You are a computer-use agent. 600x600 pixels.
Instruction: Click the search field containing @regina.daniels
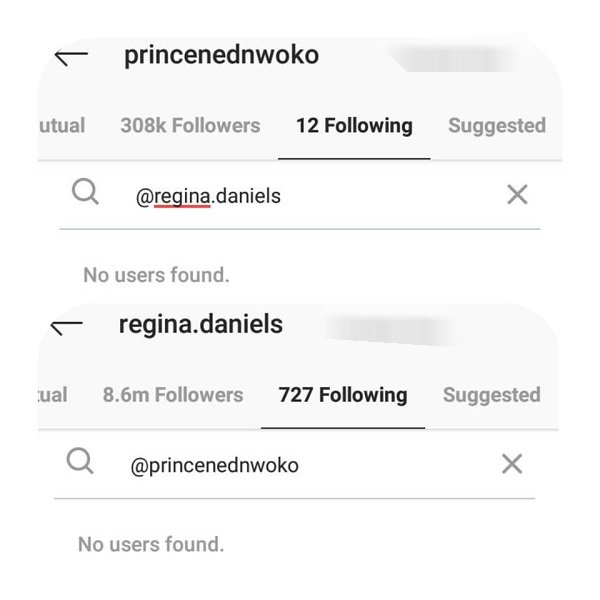click(300, 196)
